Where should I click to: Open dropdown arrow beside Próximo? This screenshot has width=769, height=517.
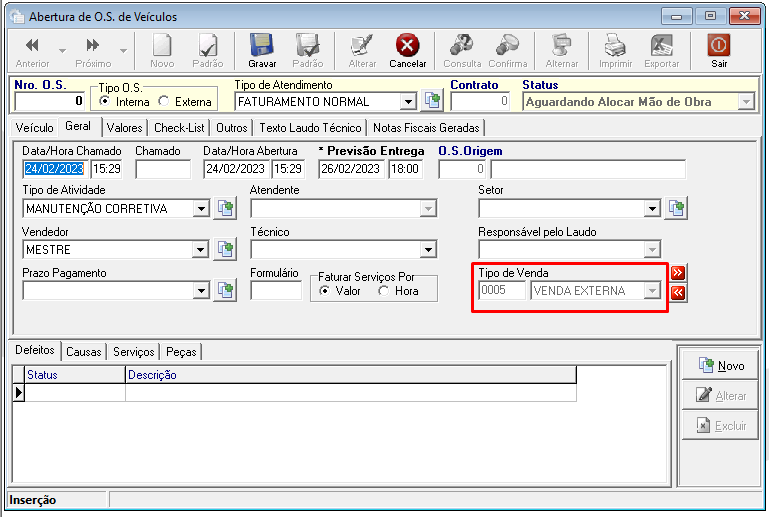coord(123,51)
